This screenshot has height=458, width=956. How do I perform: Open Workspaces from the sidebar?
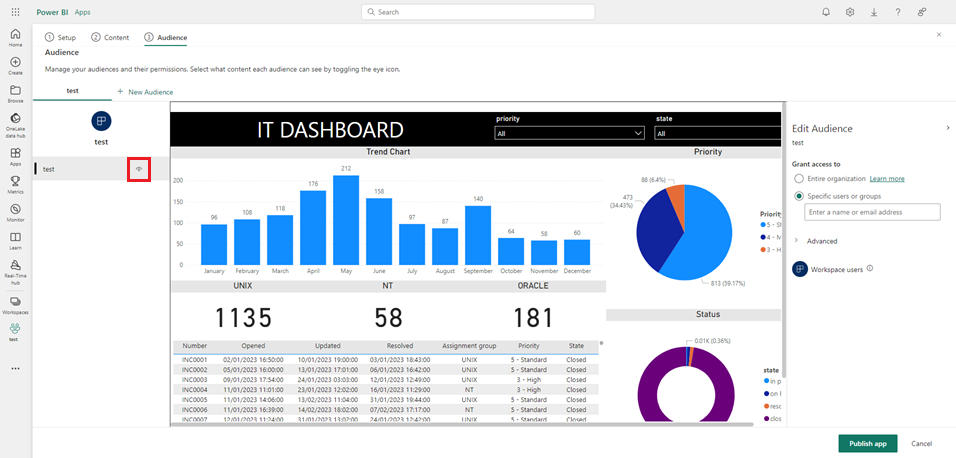pos(15,303)
